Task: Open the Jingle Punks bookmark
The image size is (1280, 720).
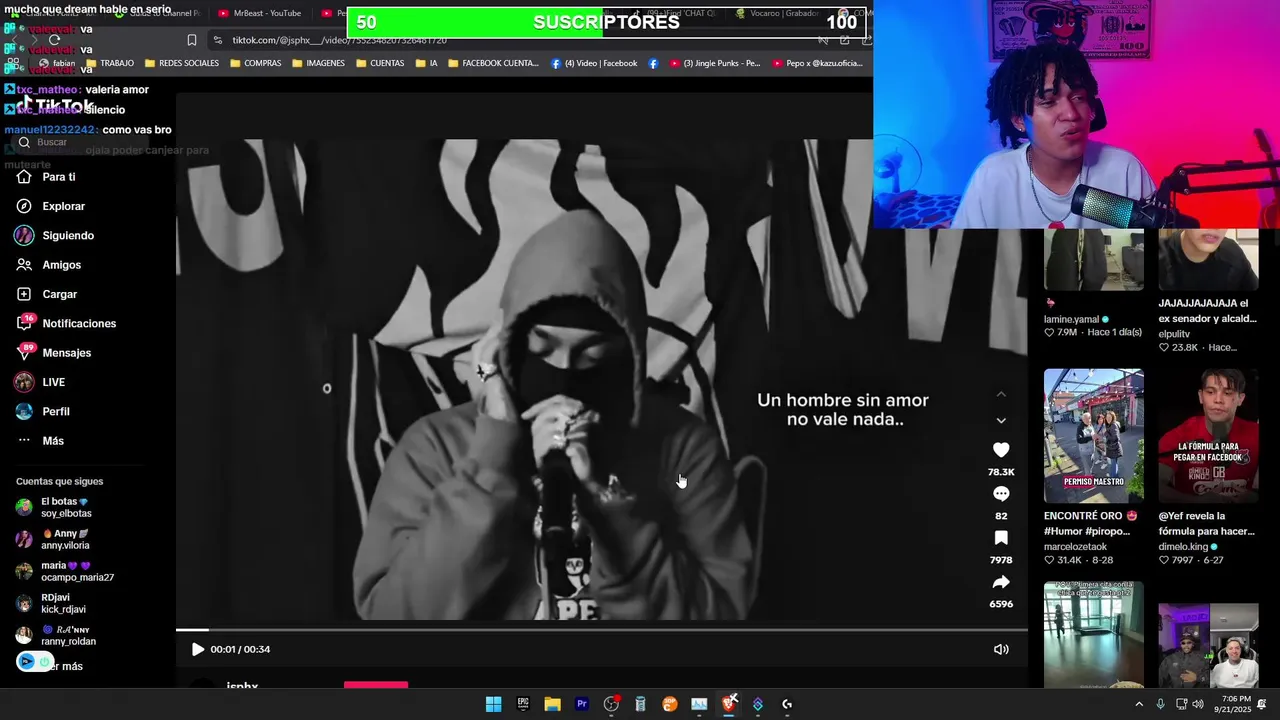Action: tap(715, 63)
